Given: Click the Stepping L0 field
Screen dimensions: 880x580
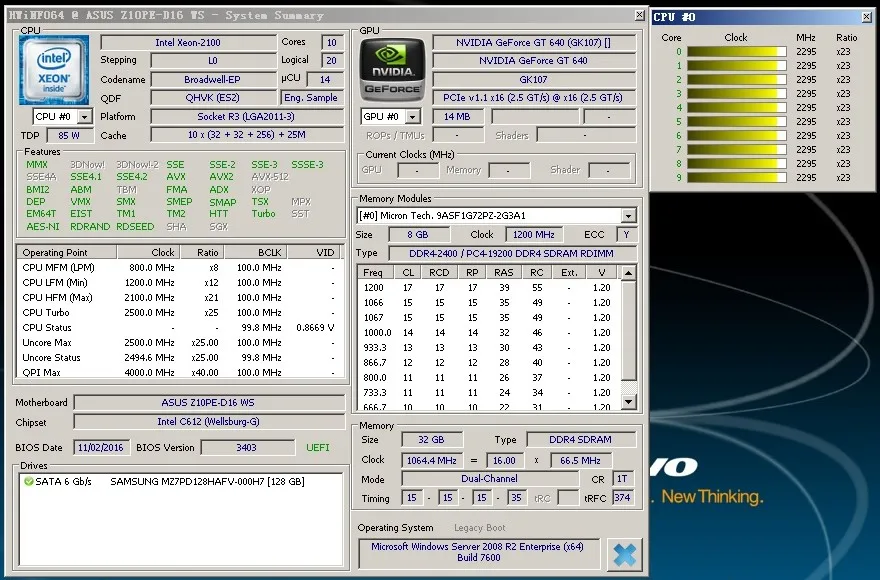Looking at the screenshot, I should (213, 61).
